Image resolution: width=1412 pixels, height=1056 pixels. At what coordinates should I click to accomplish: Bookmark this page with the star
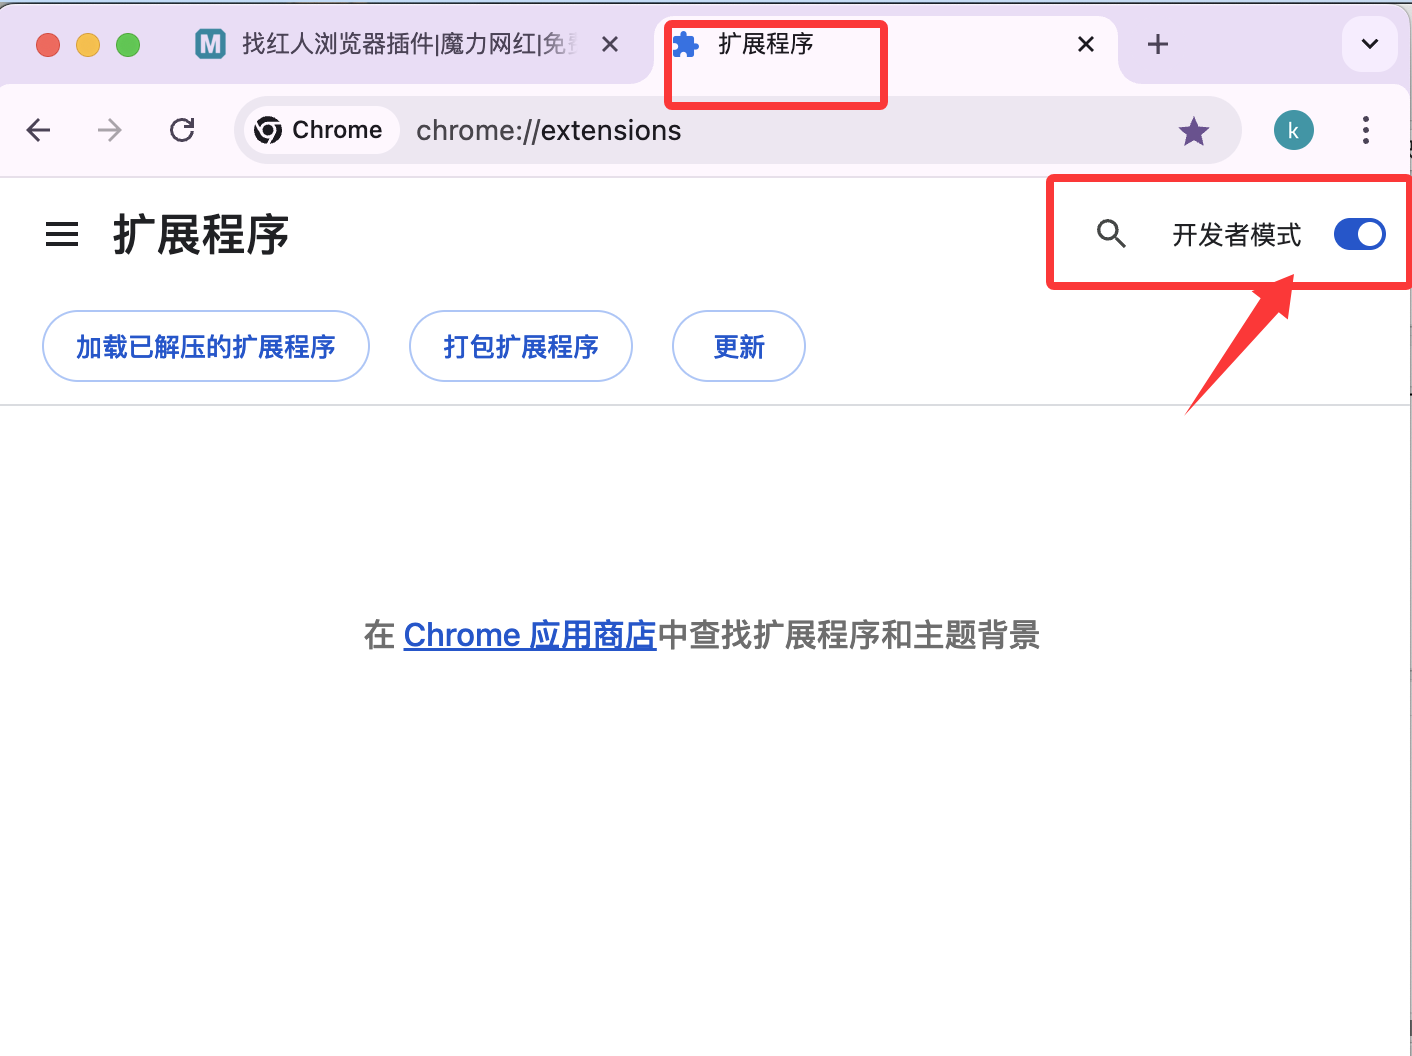click(1193, 131)
